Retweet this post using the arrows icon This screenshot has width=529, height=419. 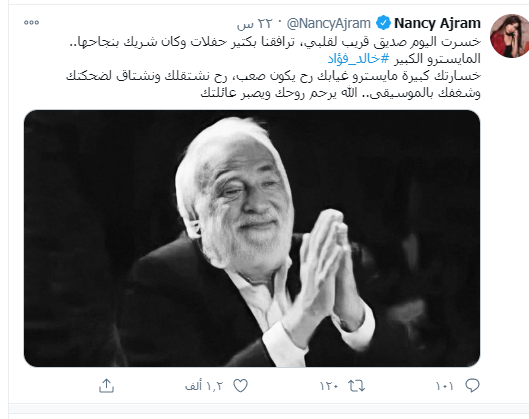(357, 386)
